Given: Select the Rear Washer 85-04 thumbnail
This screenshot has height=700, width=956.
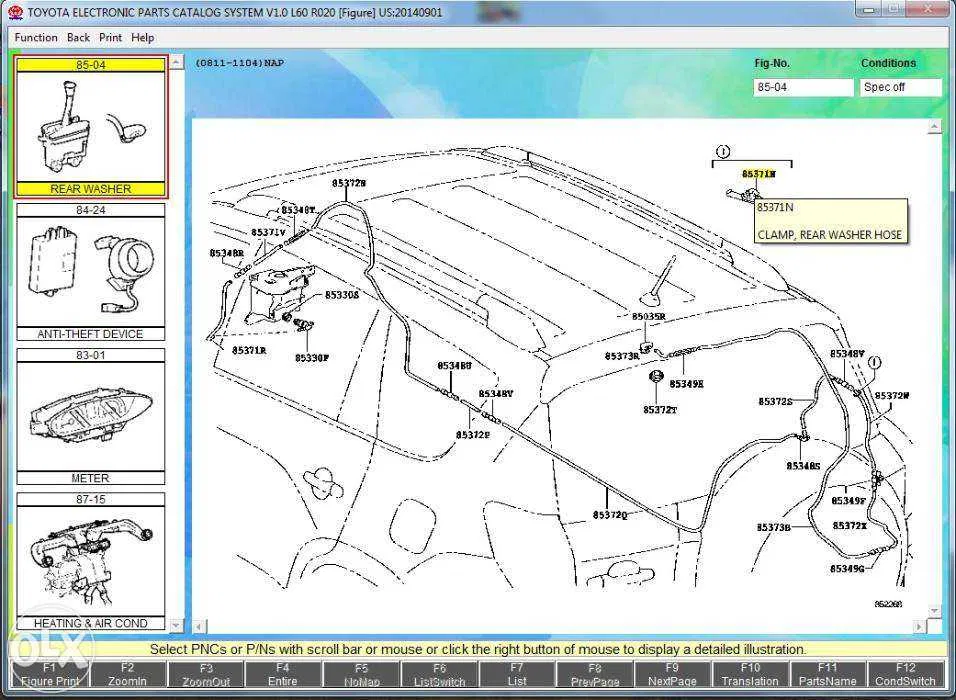Looking at the screenshot, I should tap(91, 127).
